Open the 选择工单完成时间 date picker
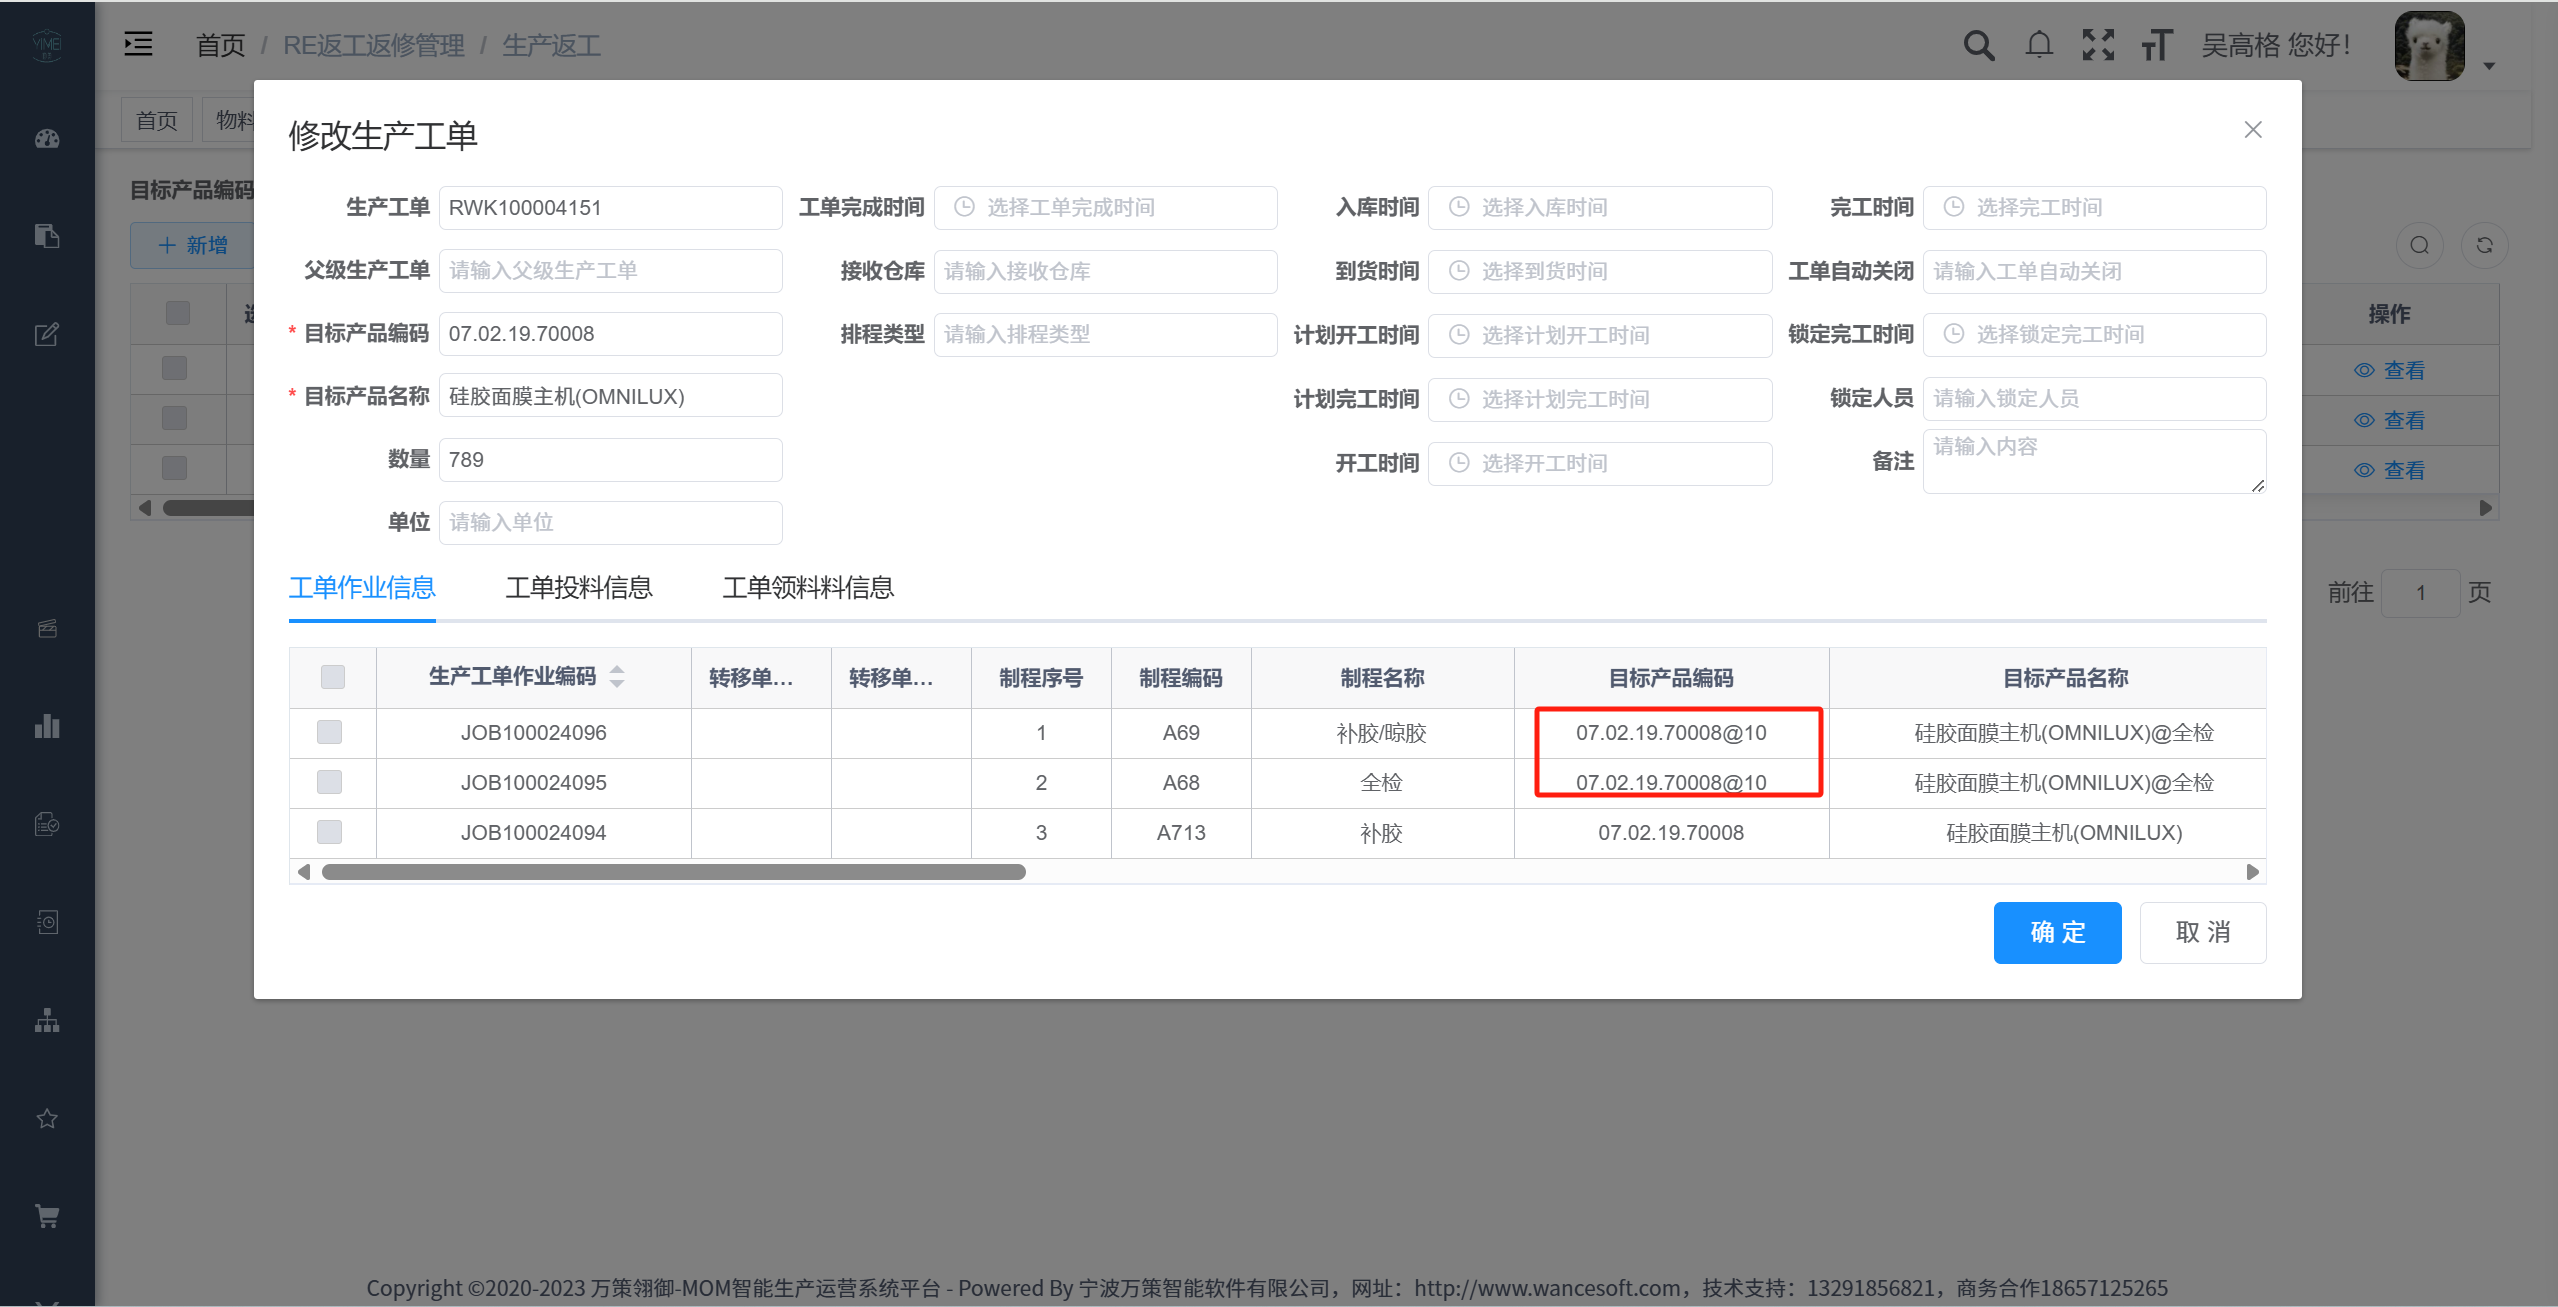The height and width of the screenshot is (1307, 2558). coord(1105,207)
